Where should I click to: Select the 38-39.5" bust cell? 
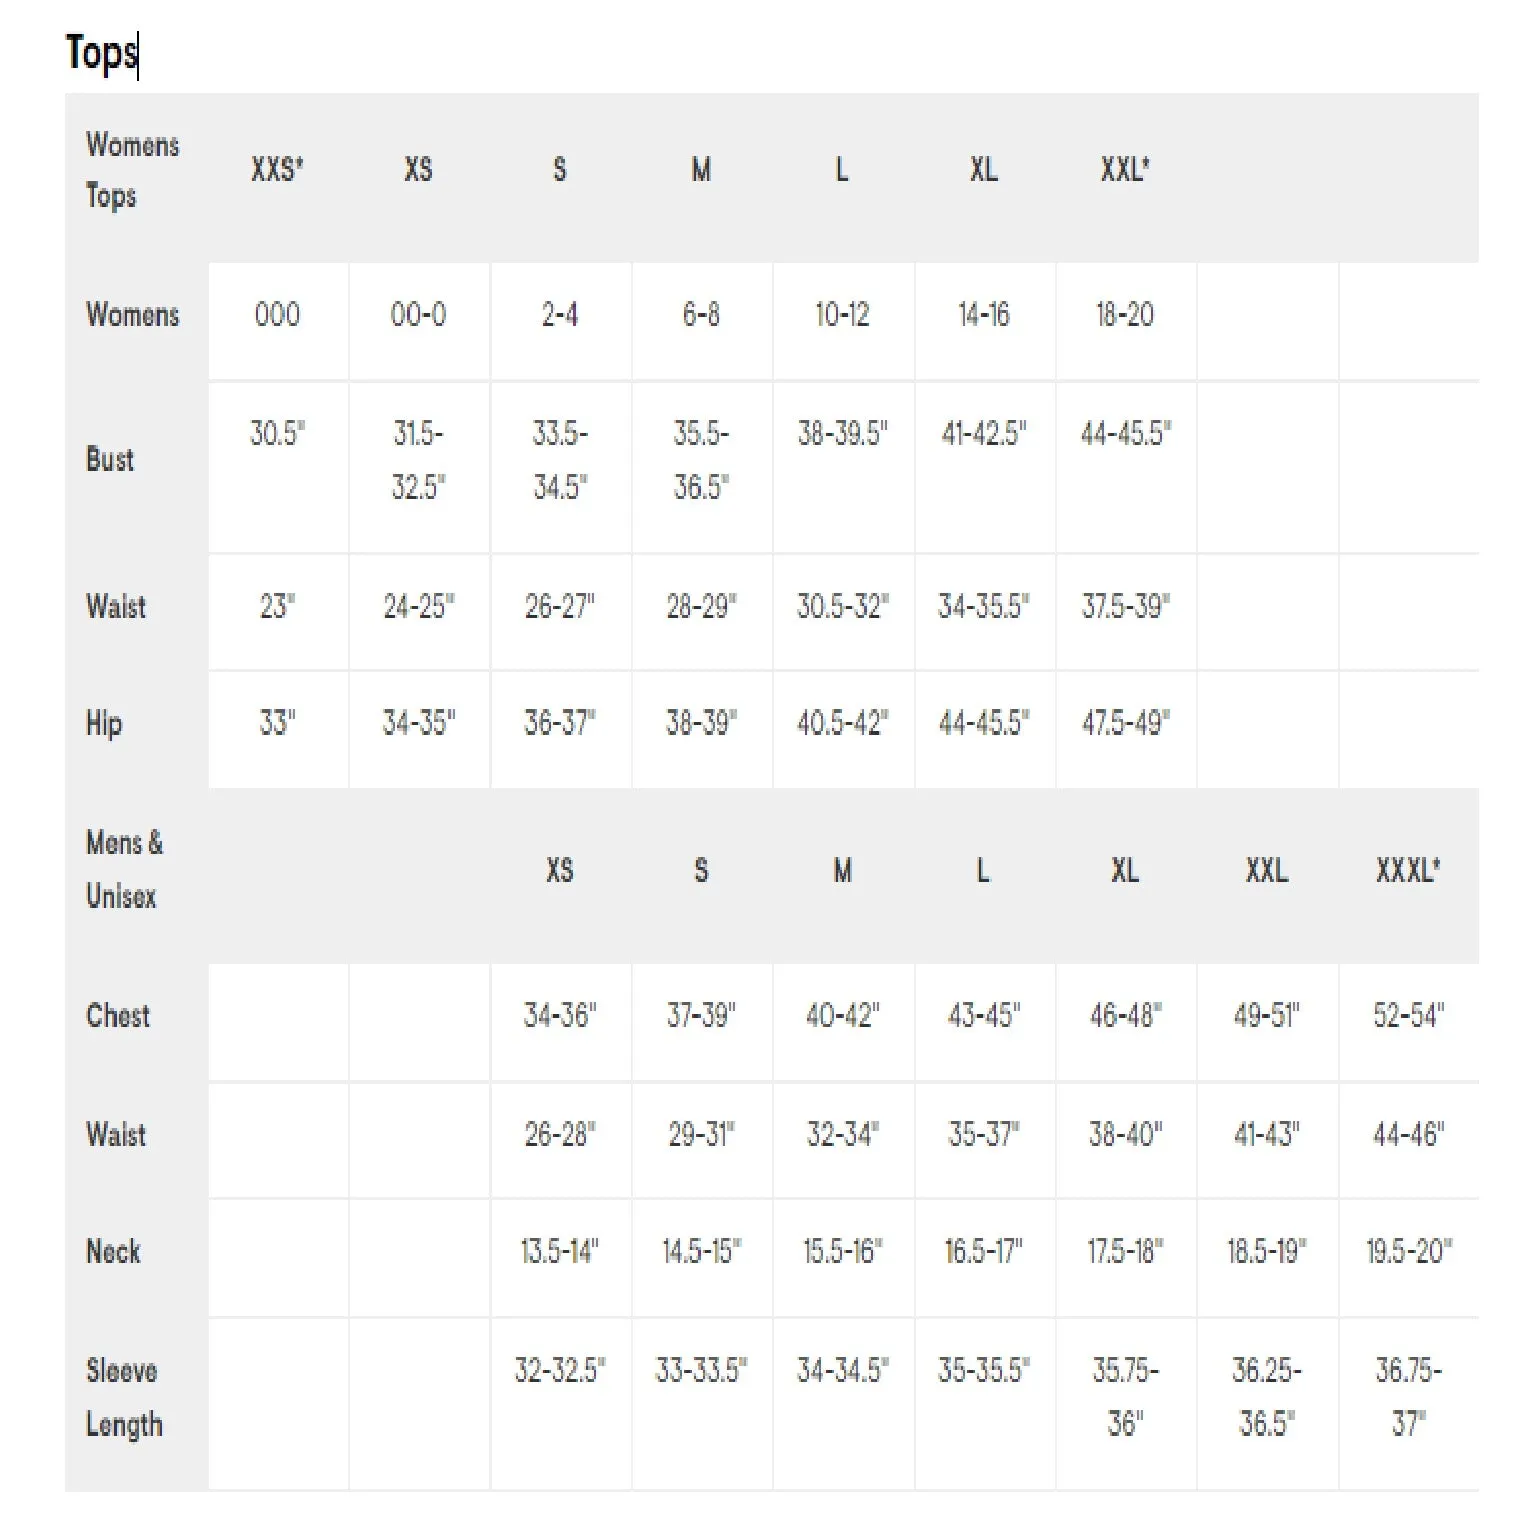click(x=842, y=434)
